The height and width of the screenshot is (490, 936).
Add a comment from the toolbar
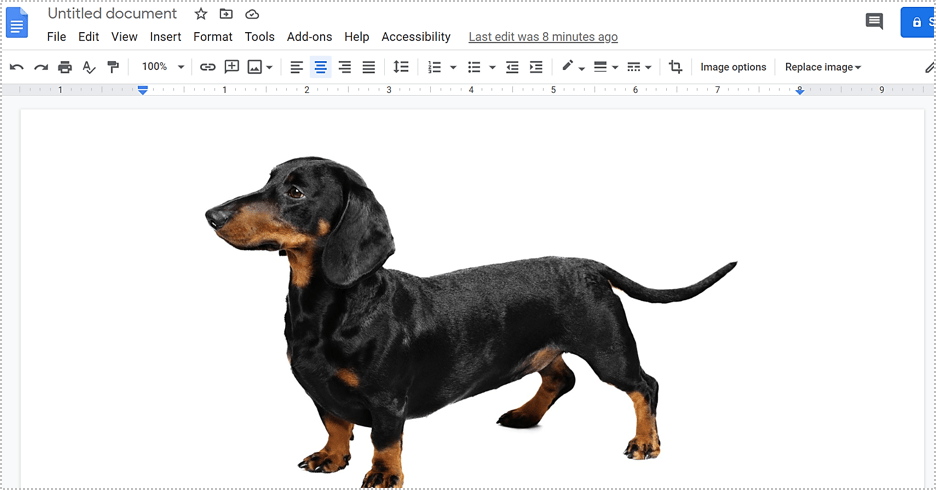(232, 67)
